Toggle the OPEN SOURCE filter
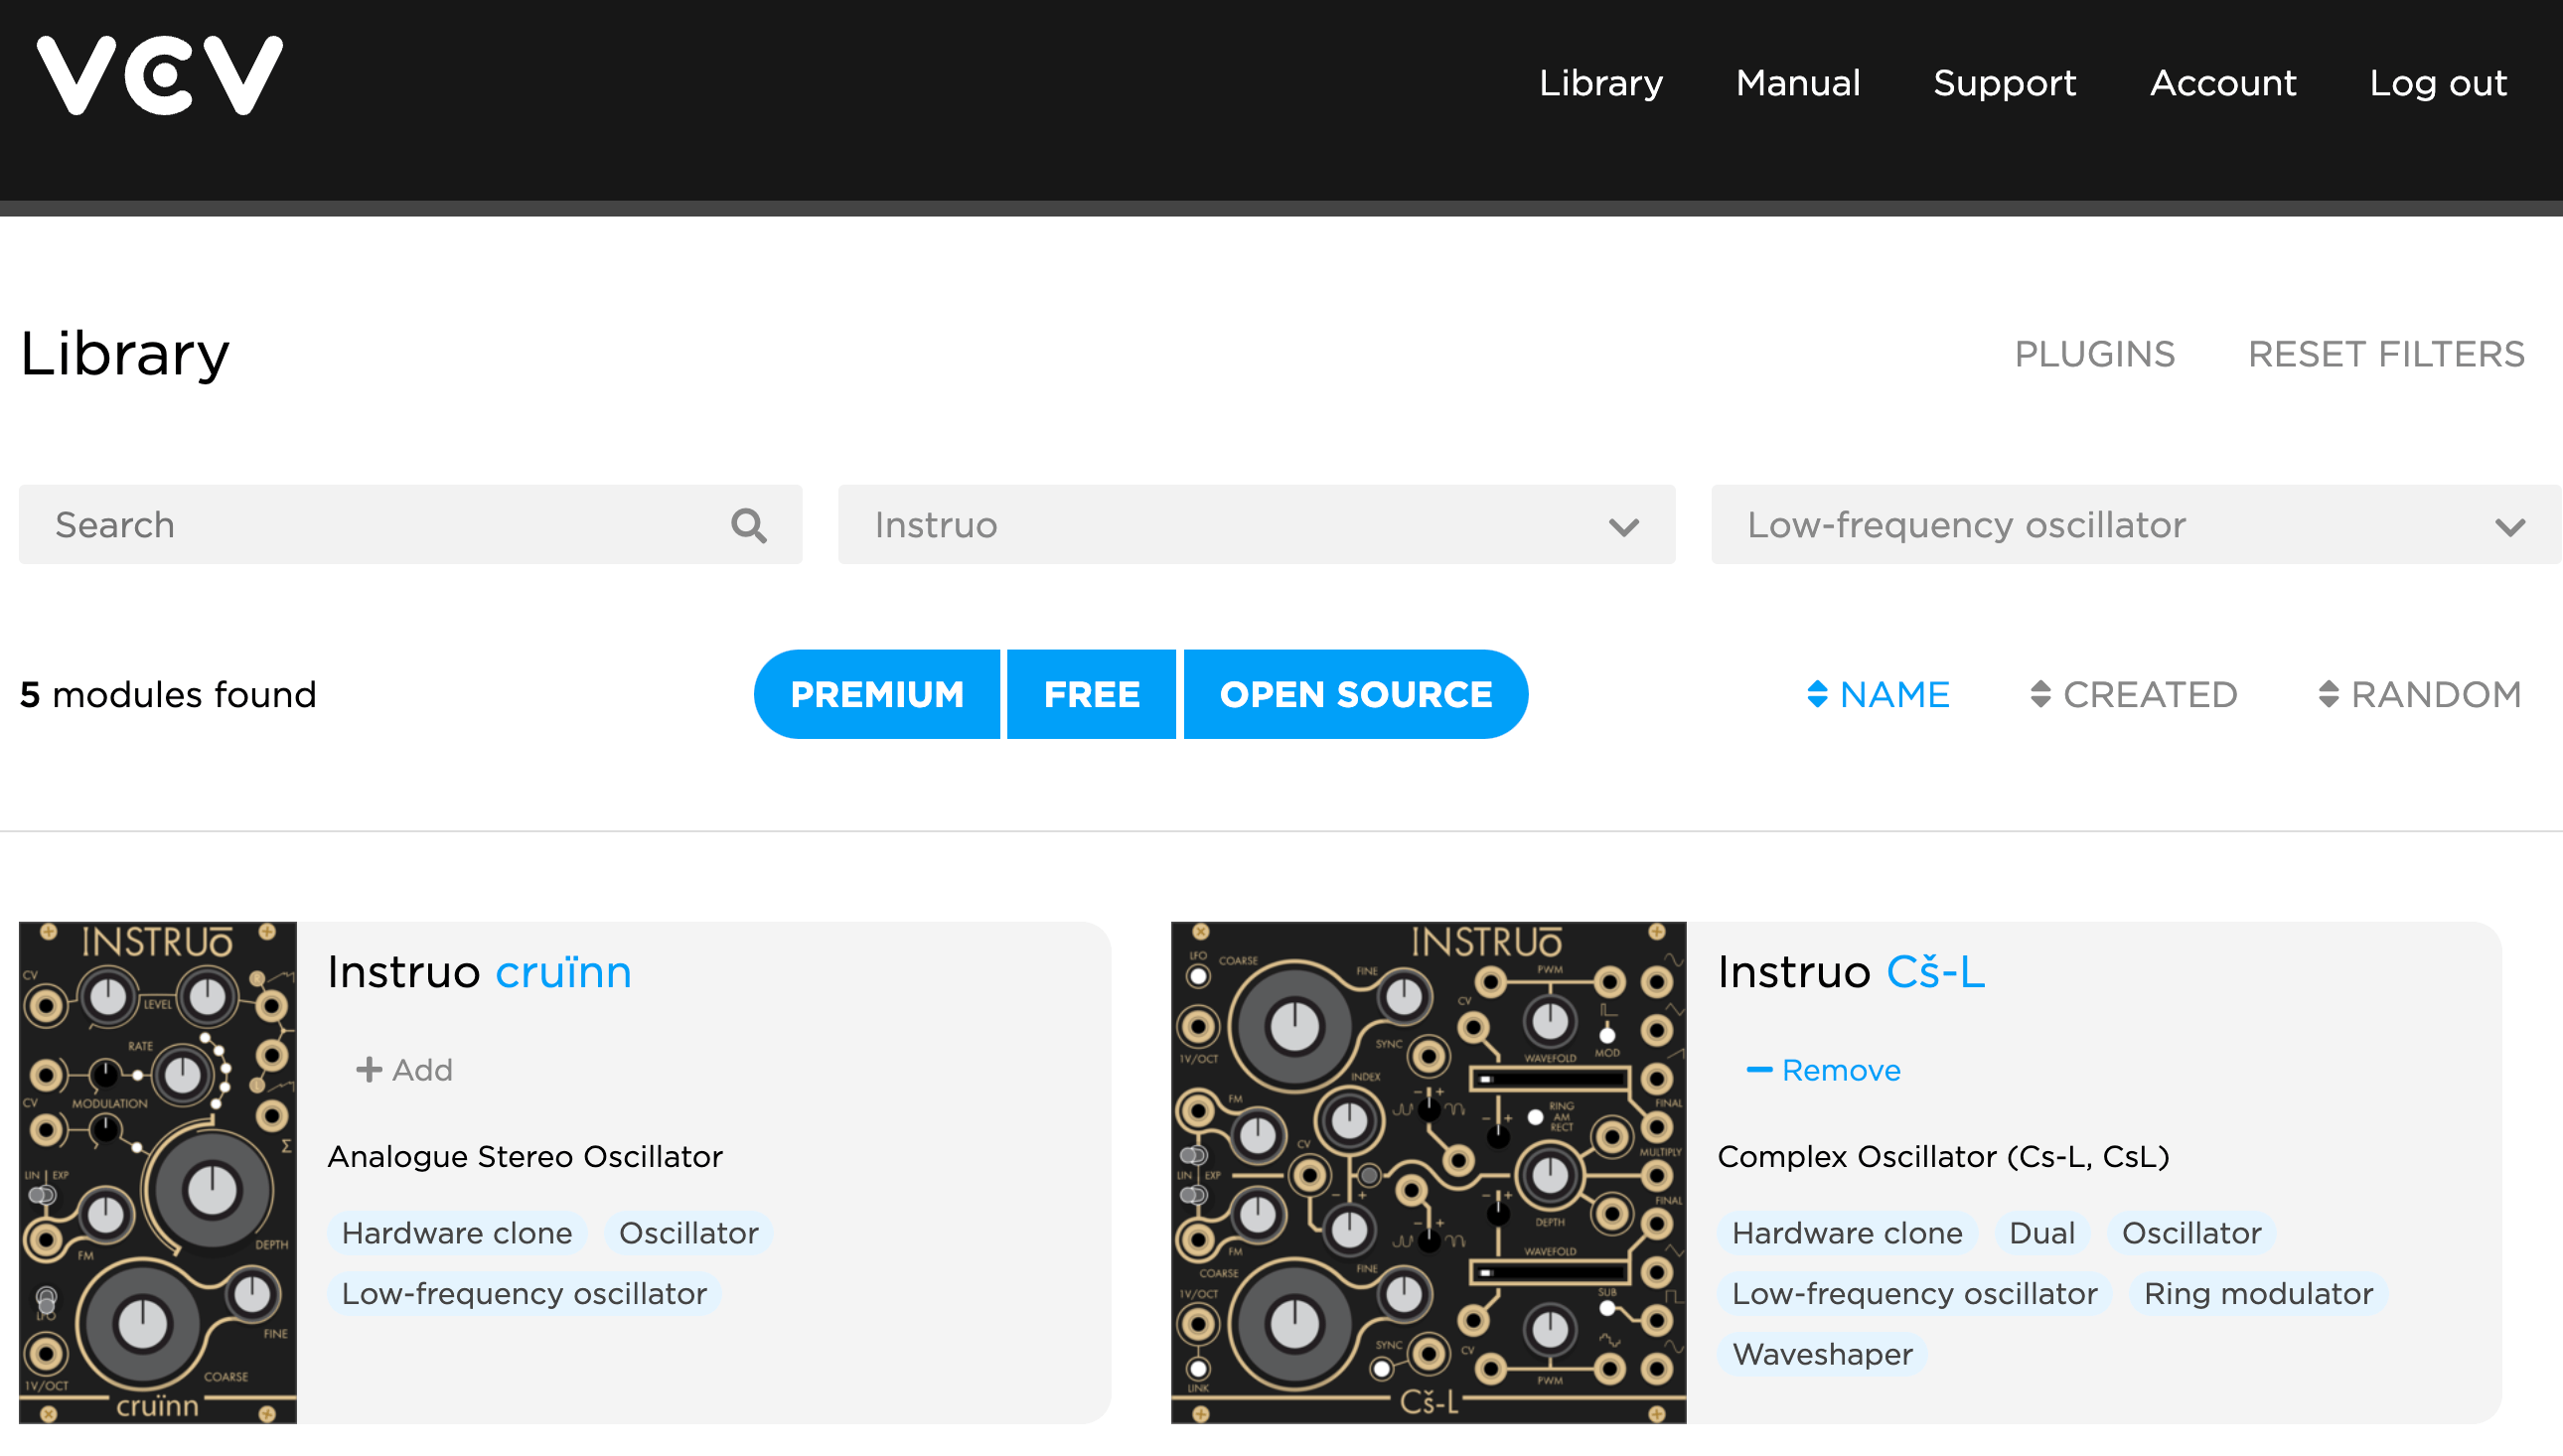Viewport: 2563px width, 1456px height. coord(1356,694)
